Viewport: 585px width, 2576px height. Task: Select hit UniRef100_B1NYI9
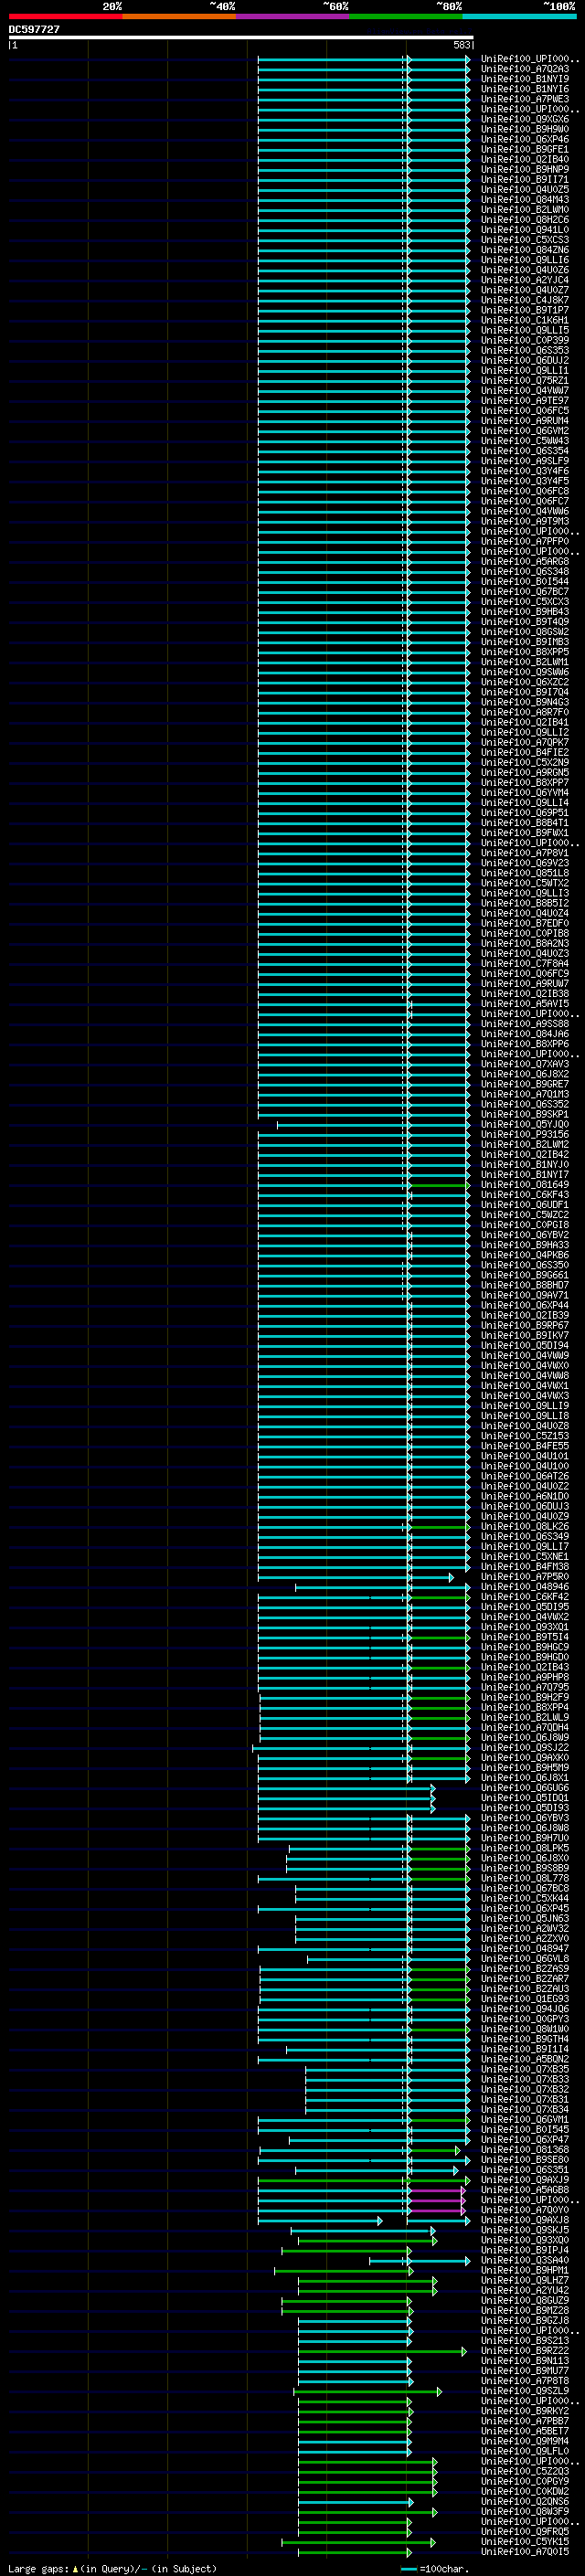click(524, 79)
